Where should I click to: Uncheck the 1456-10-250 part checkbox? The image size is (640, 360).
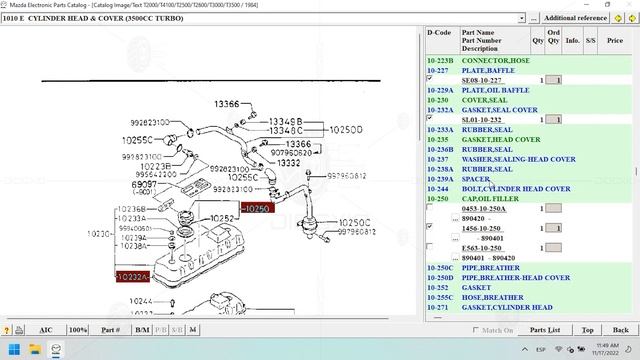click(429, 227)
